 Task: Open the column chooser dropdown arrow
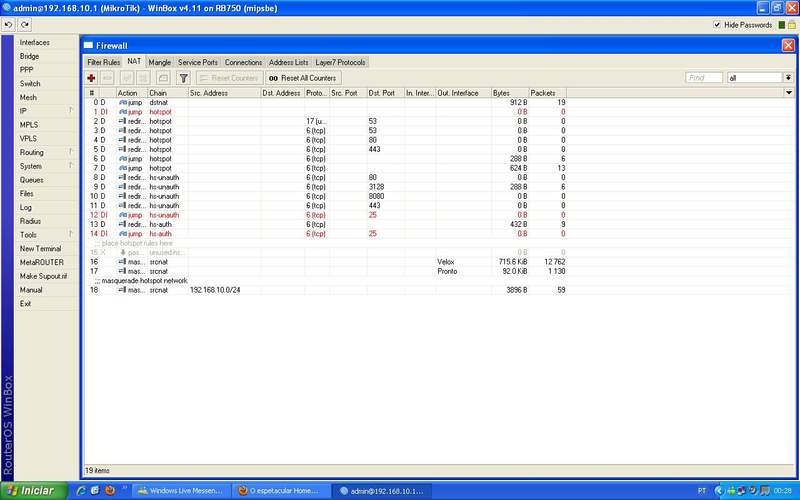(789, 93)
